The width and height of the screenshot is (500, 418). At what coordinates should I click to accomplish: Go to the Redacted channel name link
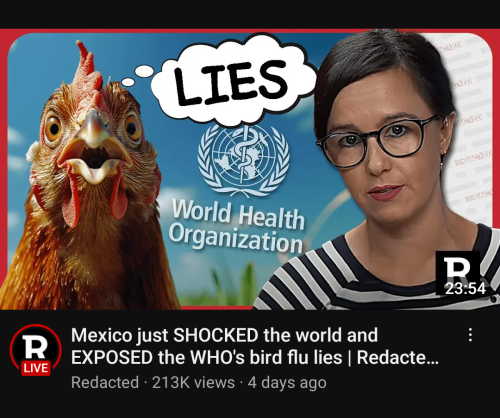coord(105,382)
